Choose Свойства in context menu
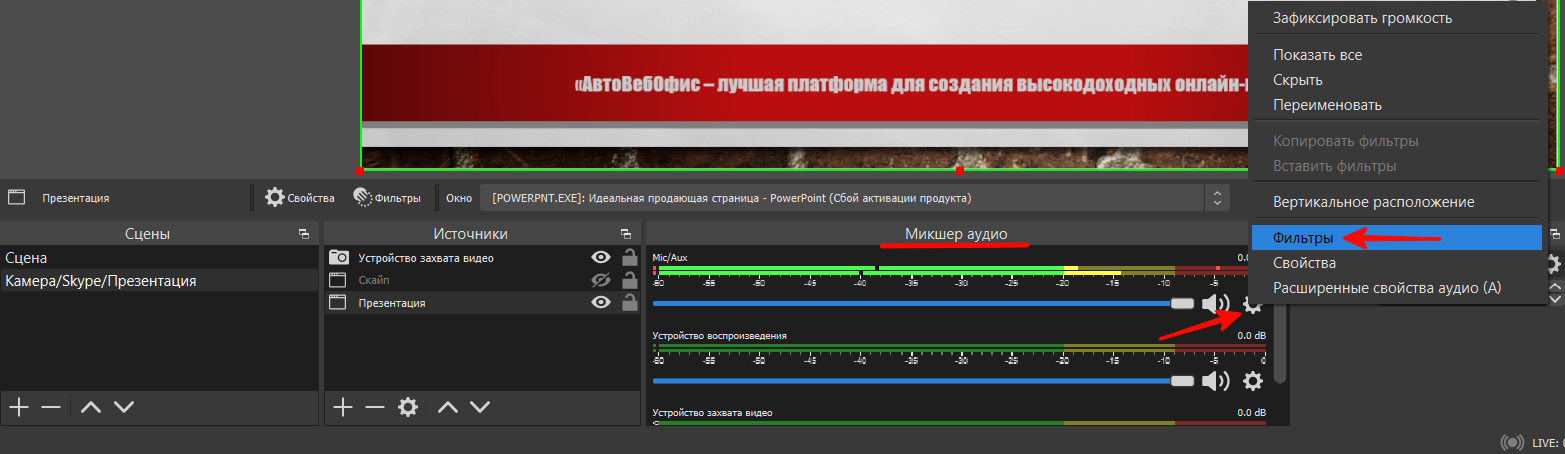This screenshot has height=454, width=1565. pyautogui.click(x=1398, y=263)
